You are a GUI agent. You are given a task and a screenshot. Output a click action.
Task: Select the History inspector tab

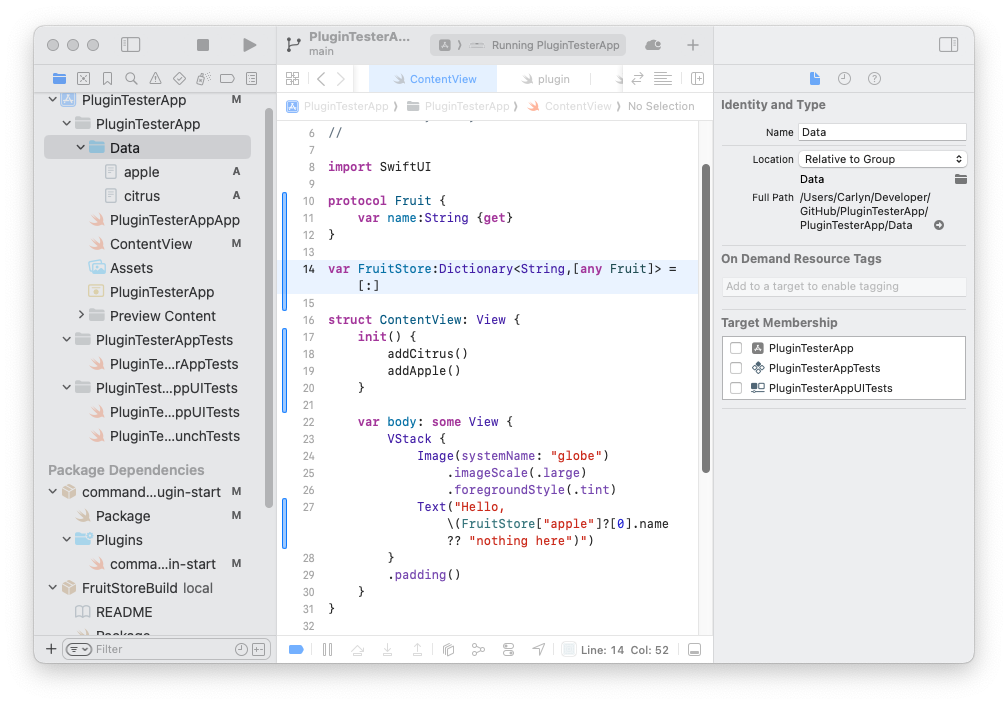tap(844, 78)
